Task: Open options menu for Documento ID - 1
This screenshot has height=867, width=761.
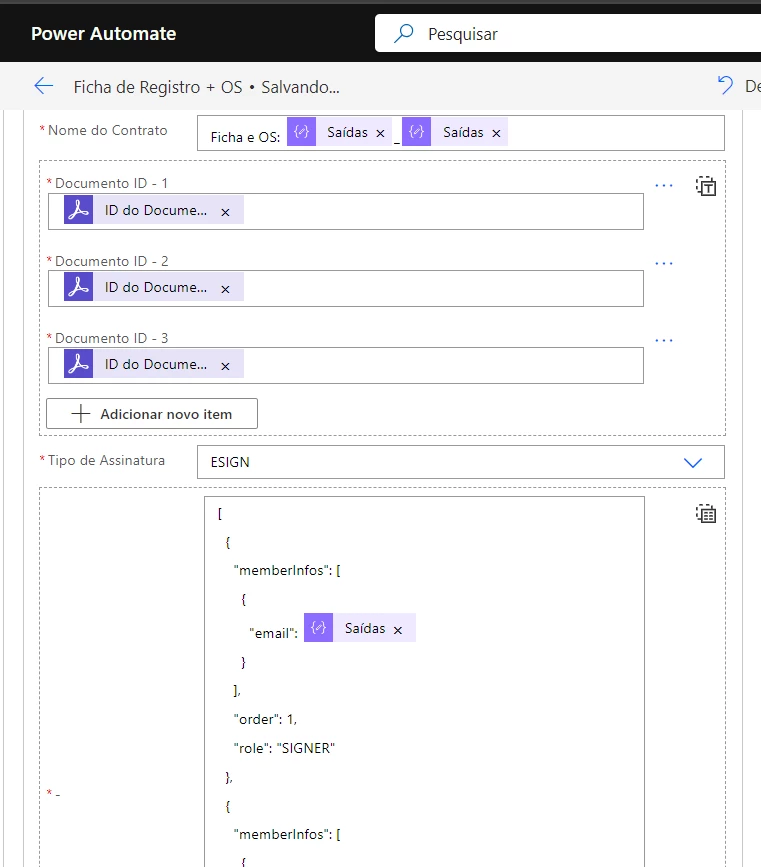Action: (x=664, y=186)
